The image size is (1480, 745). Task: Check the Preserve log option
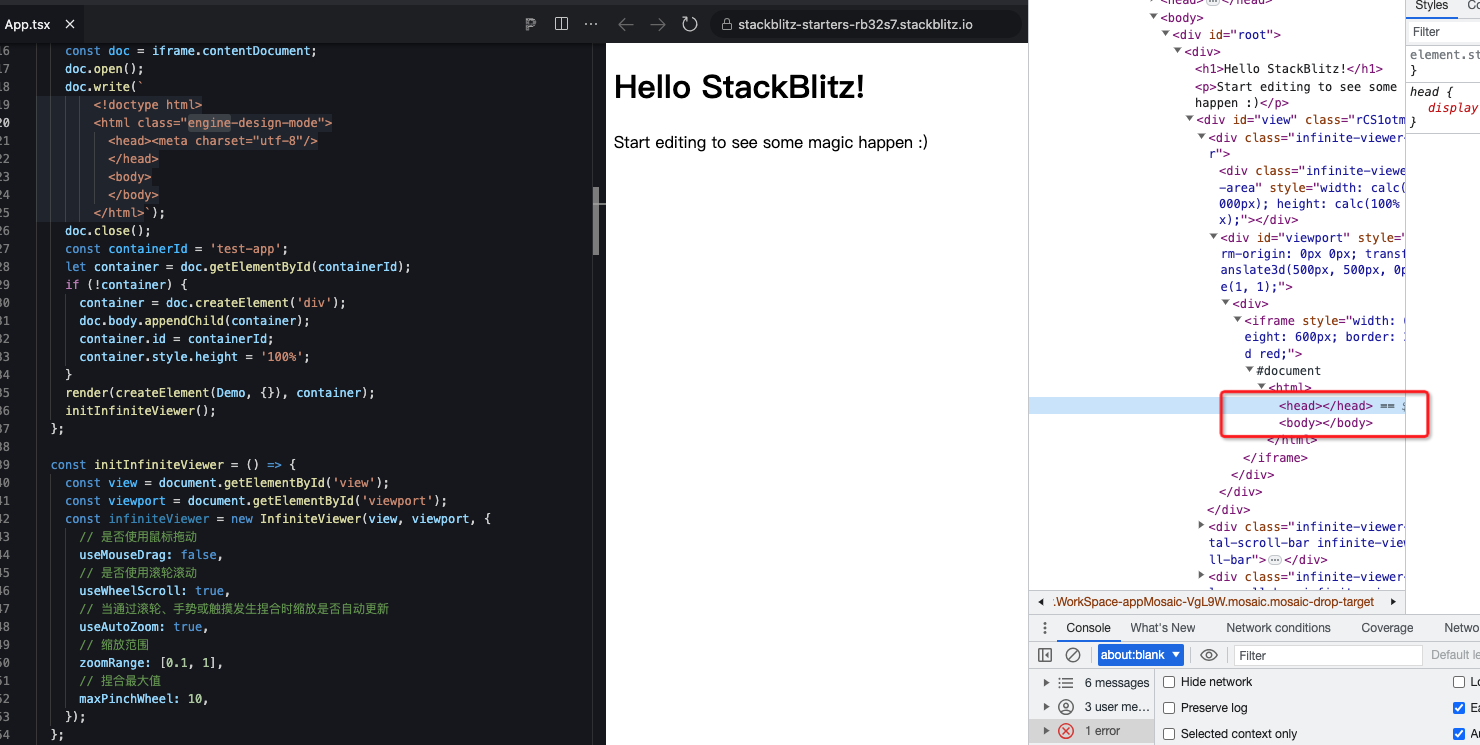1168,707
